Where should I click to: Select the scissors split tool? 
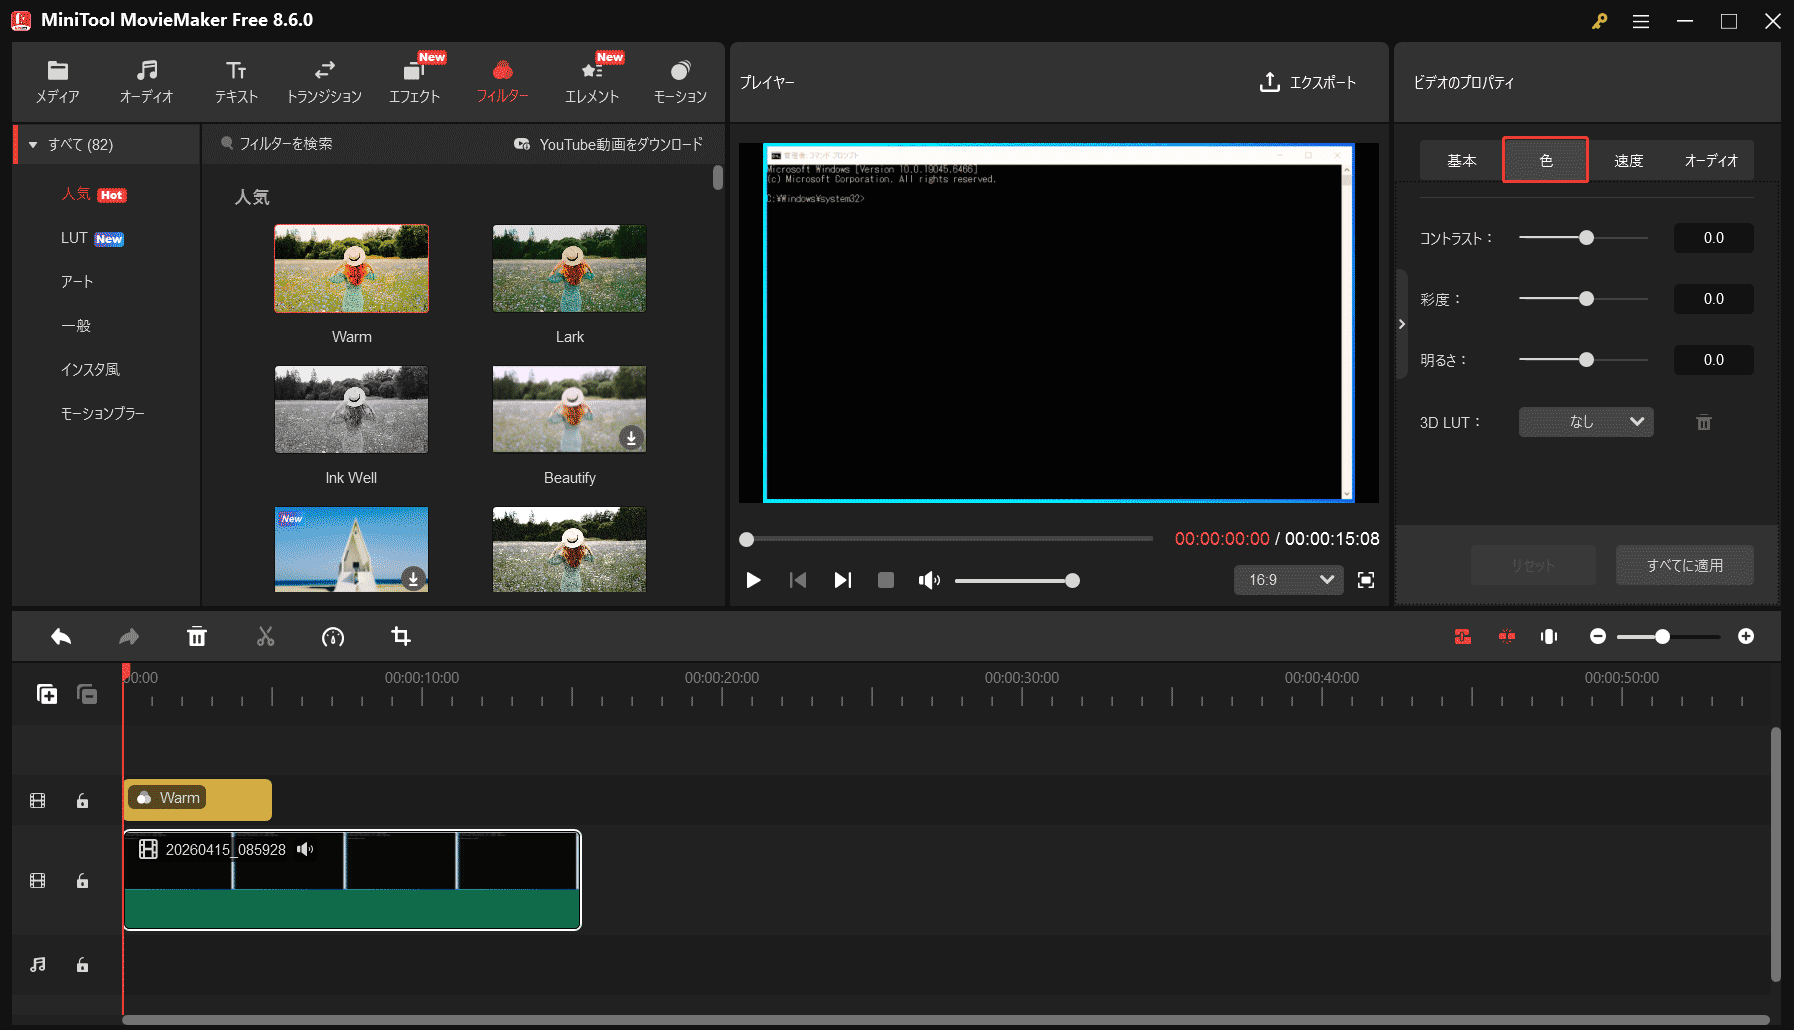coord(265,636)
